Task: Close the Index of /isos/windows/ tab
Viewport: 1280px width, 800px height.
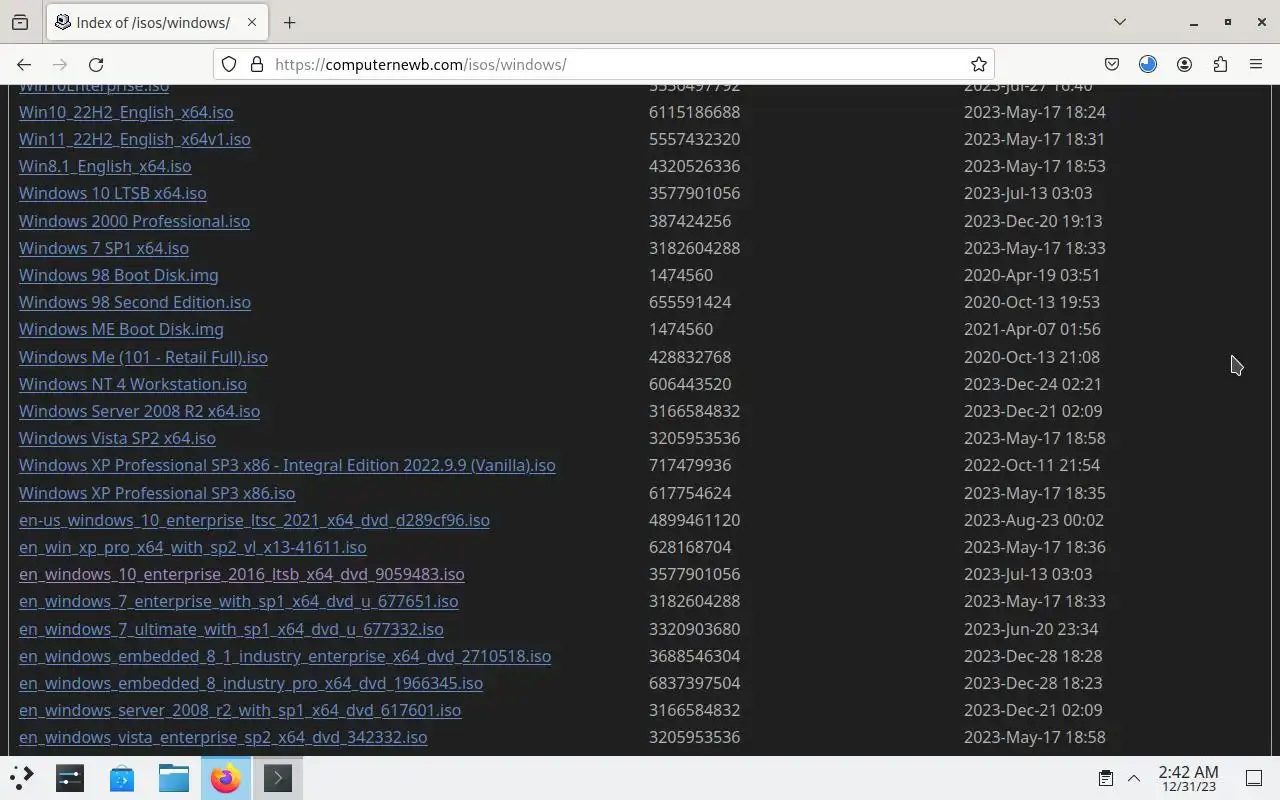Action: point(252,22)
